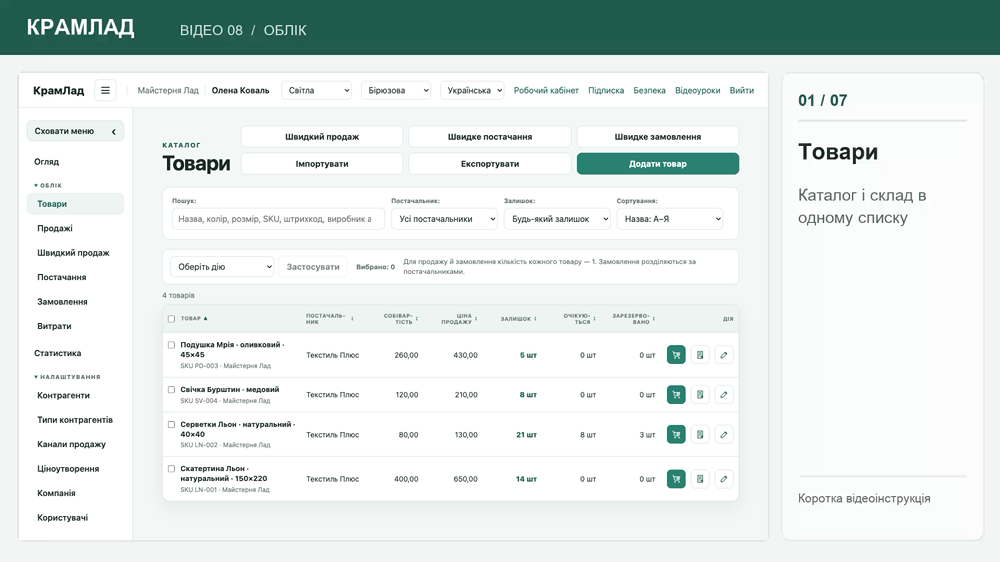Edit the Подушка Мрія product
The image size is (1000, 562).
tap(724, 355)
